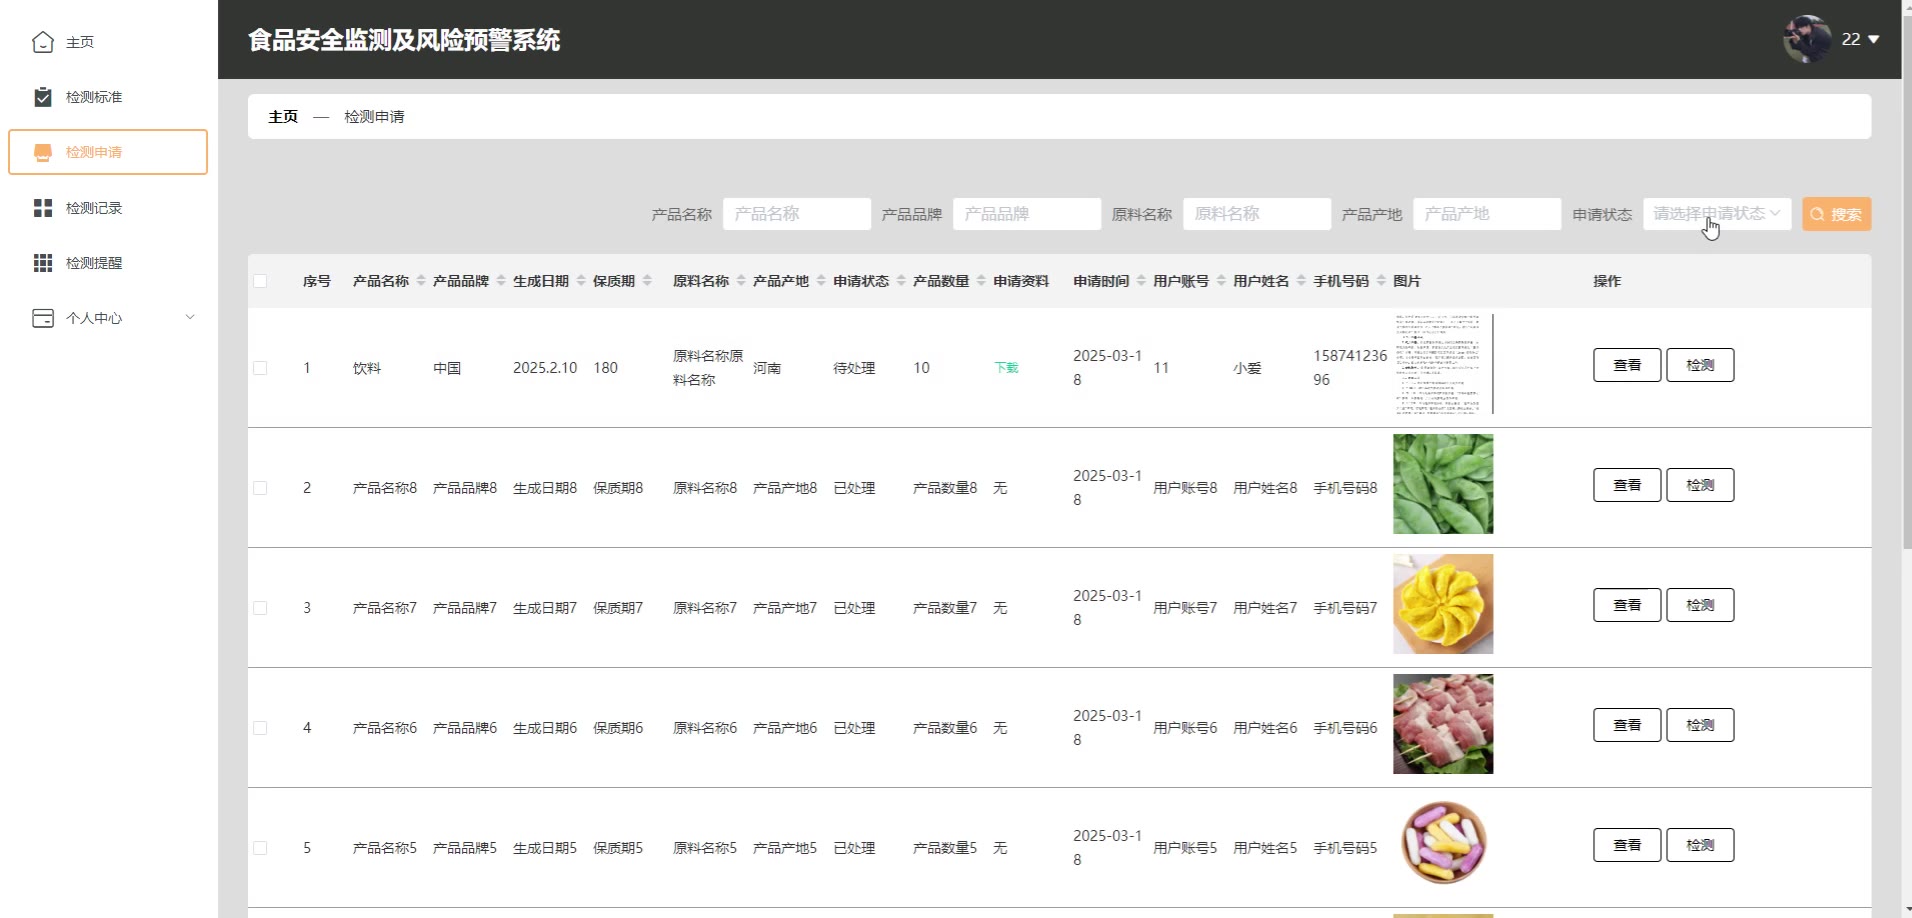
Task: Sort the table by 生成日期 column
Action: coord(581,281)
